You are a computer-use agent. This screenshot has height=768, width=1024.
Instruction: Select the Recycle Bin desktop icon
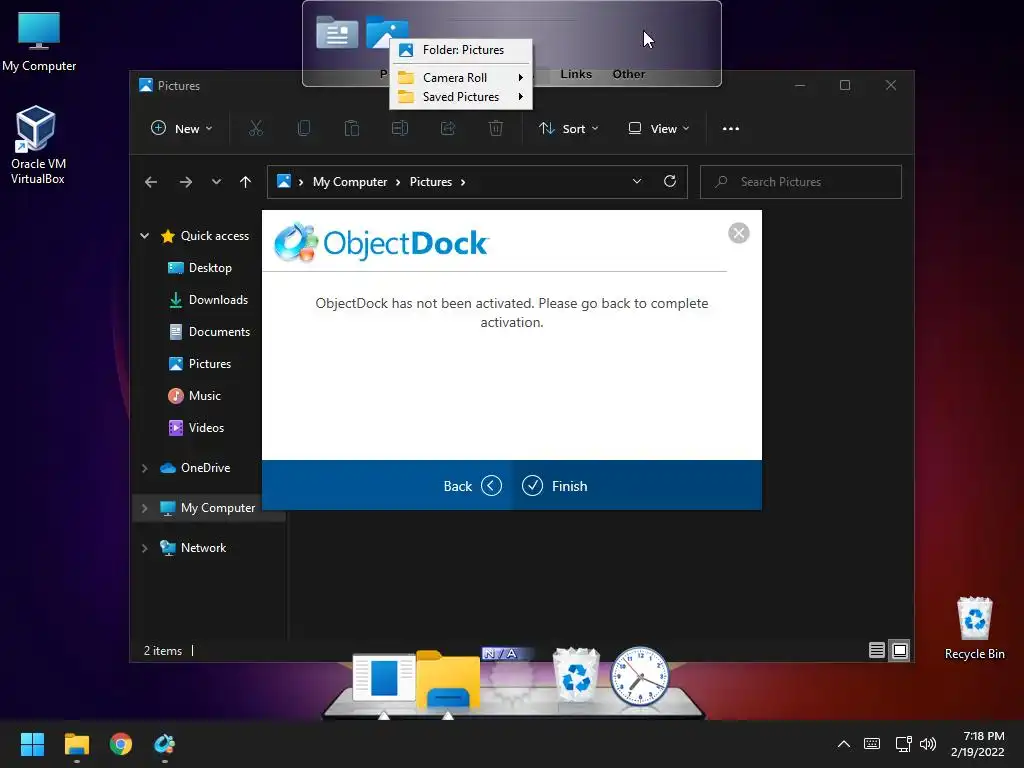(x=974, y=628)
